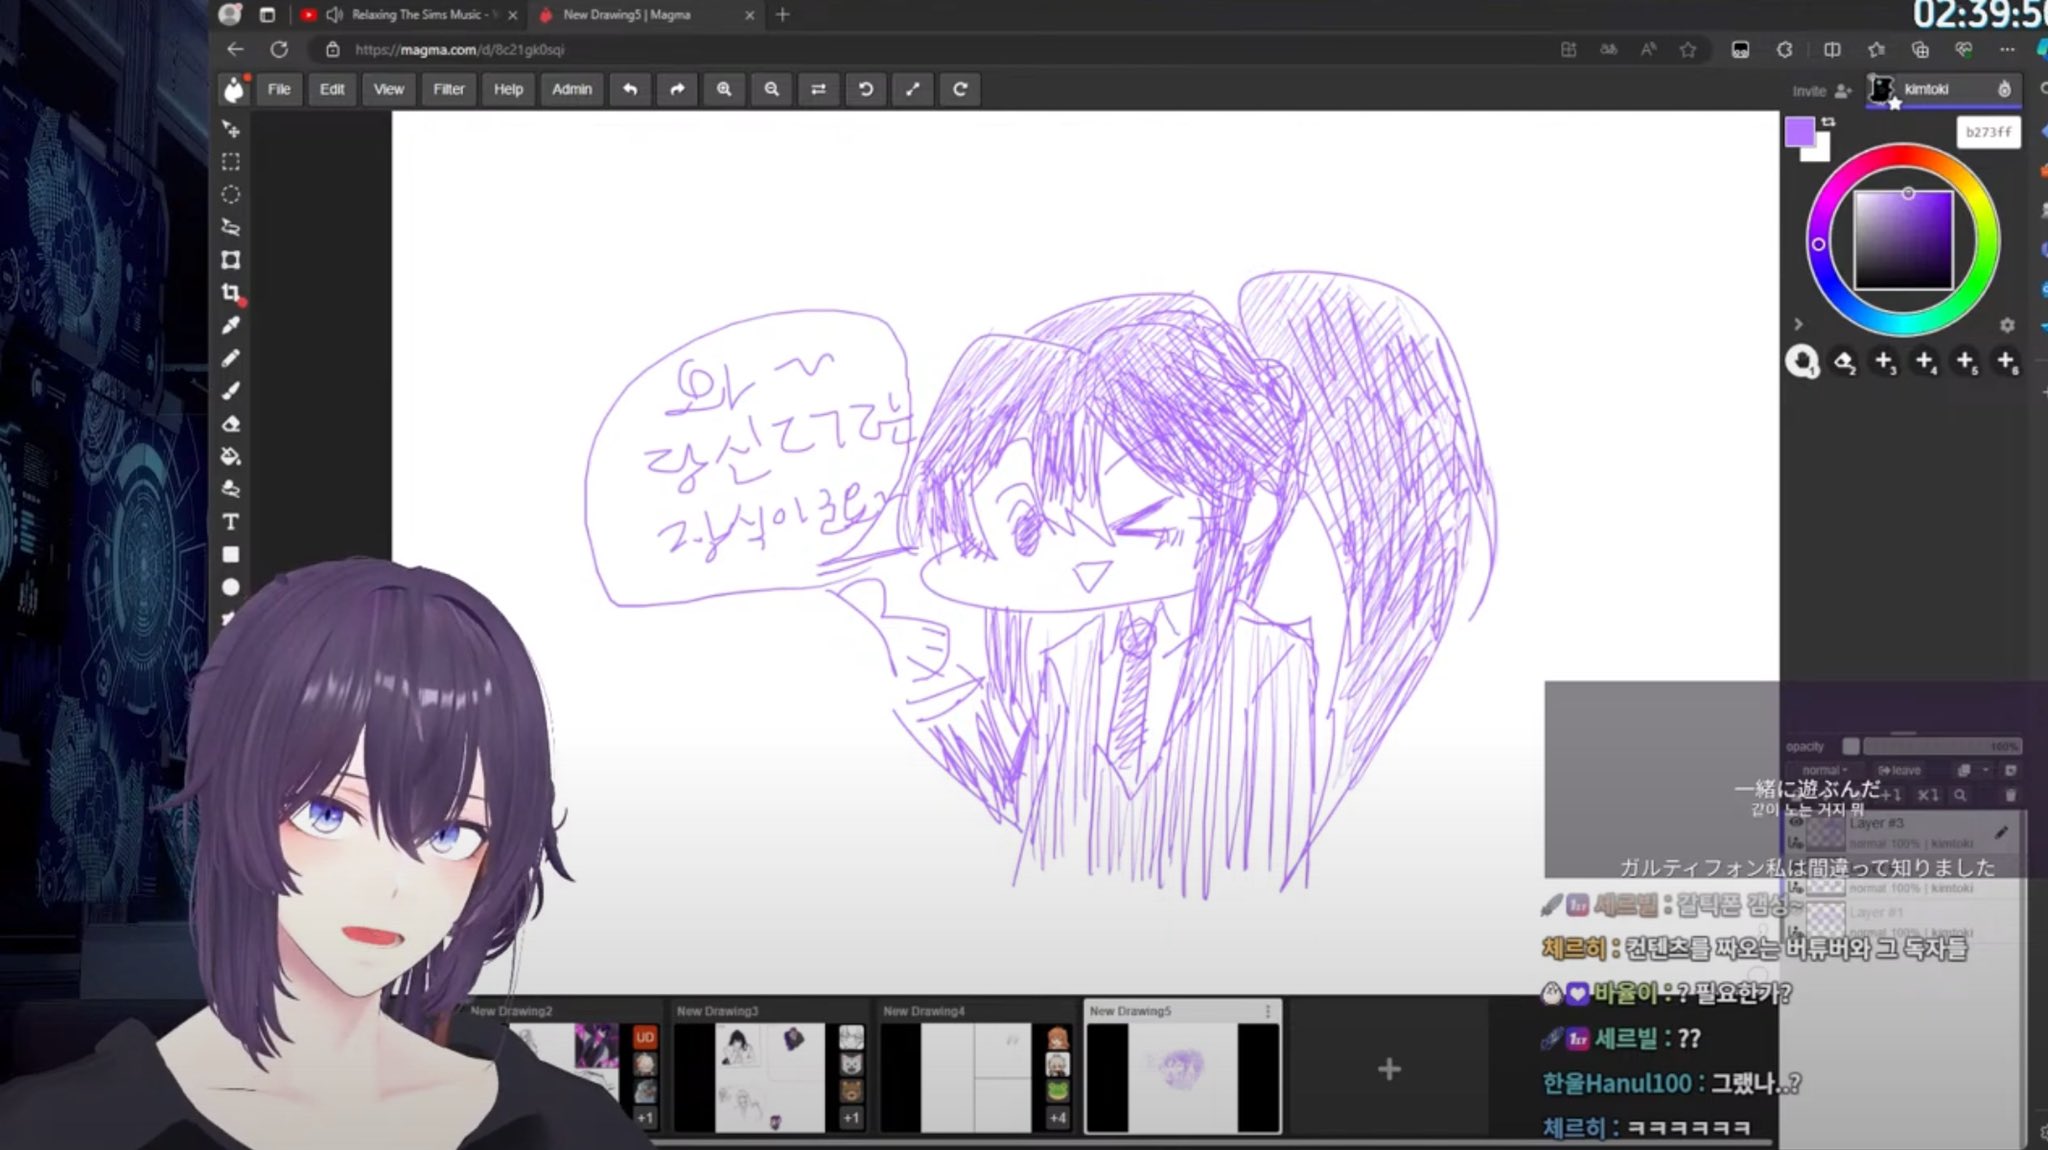The height and width of the screenshot is (1150, 2048).
Task: Click the Zoom In magnifier button
Action: (724, 89)
